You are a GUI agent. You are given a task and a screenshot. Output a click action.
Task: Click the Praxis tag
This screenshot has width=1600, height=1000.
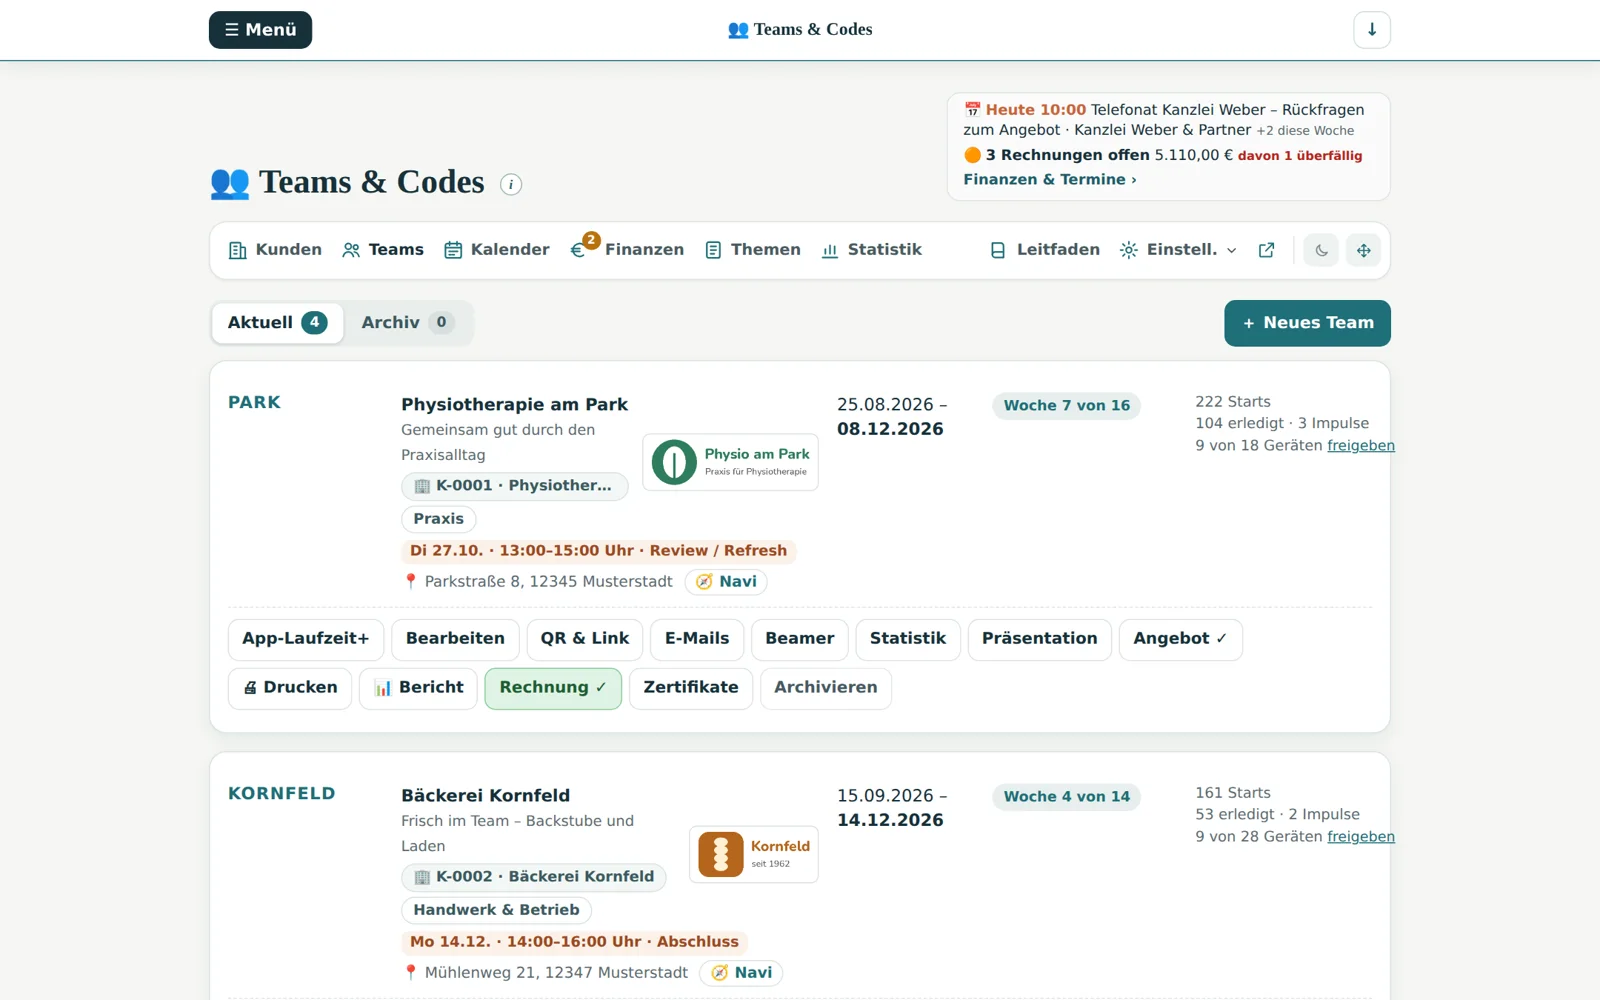point(439,519)
